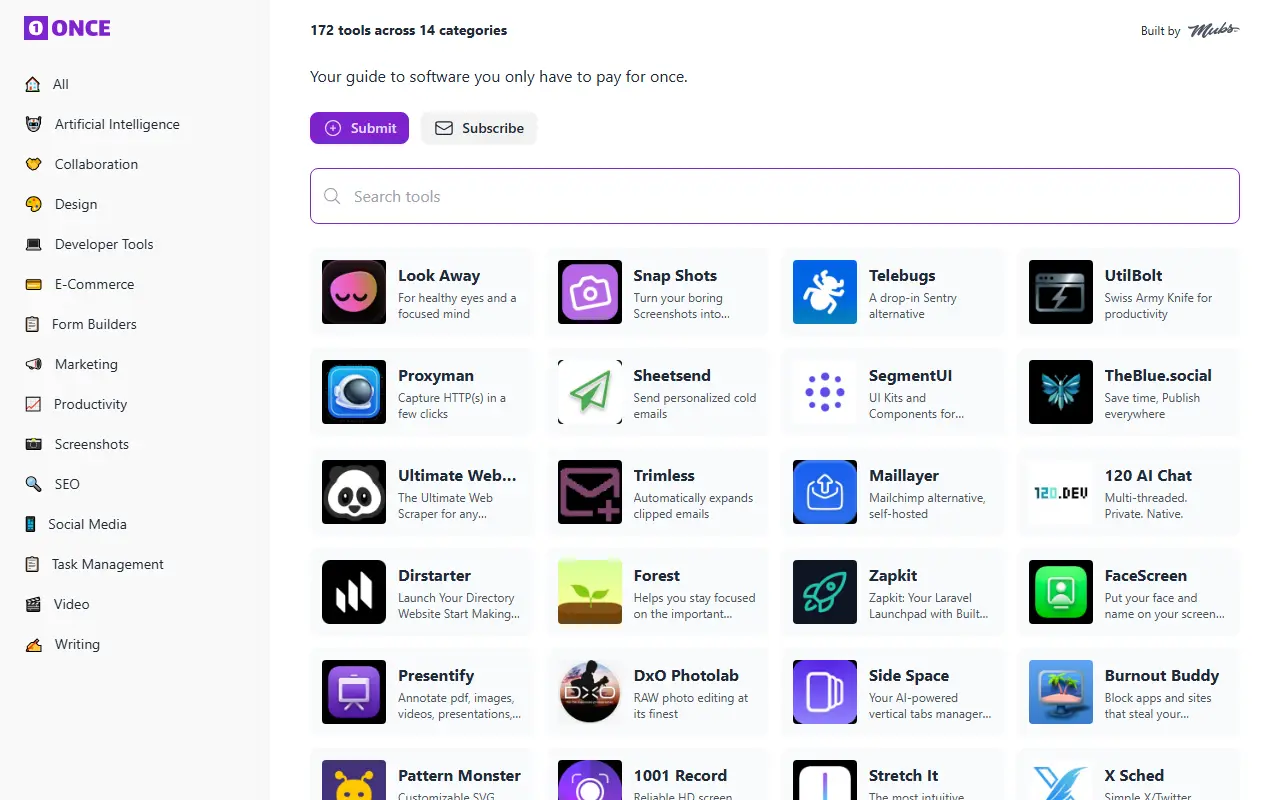Open the Ultimate Web panda icon
This screenshot has width=1280, height=800.
354,492
